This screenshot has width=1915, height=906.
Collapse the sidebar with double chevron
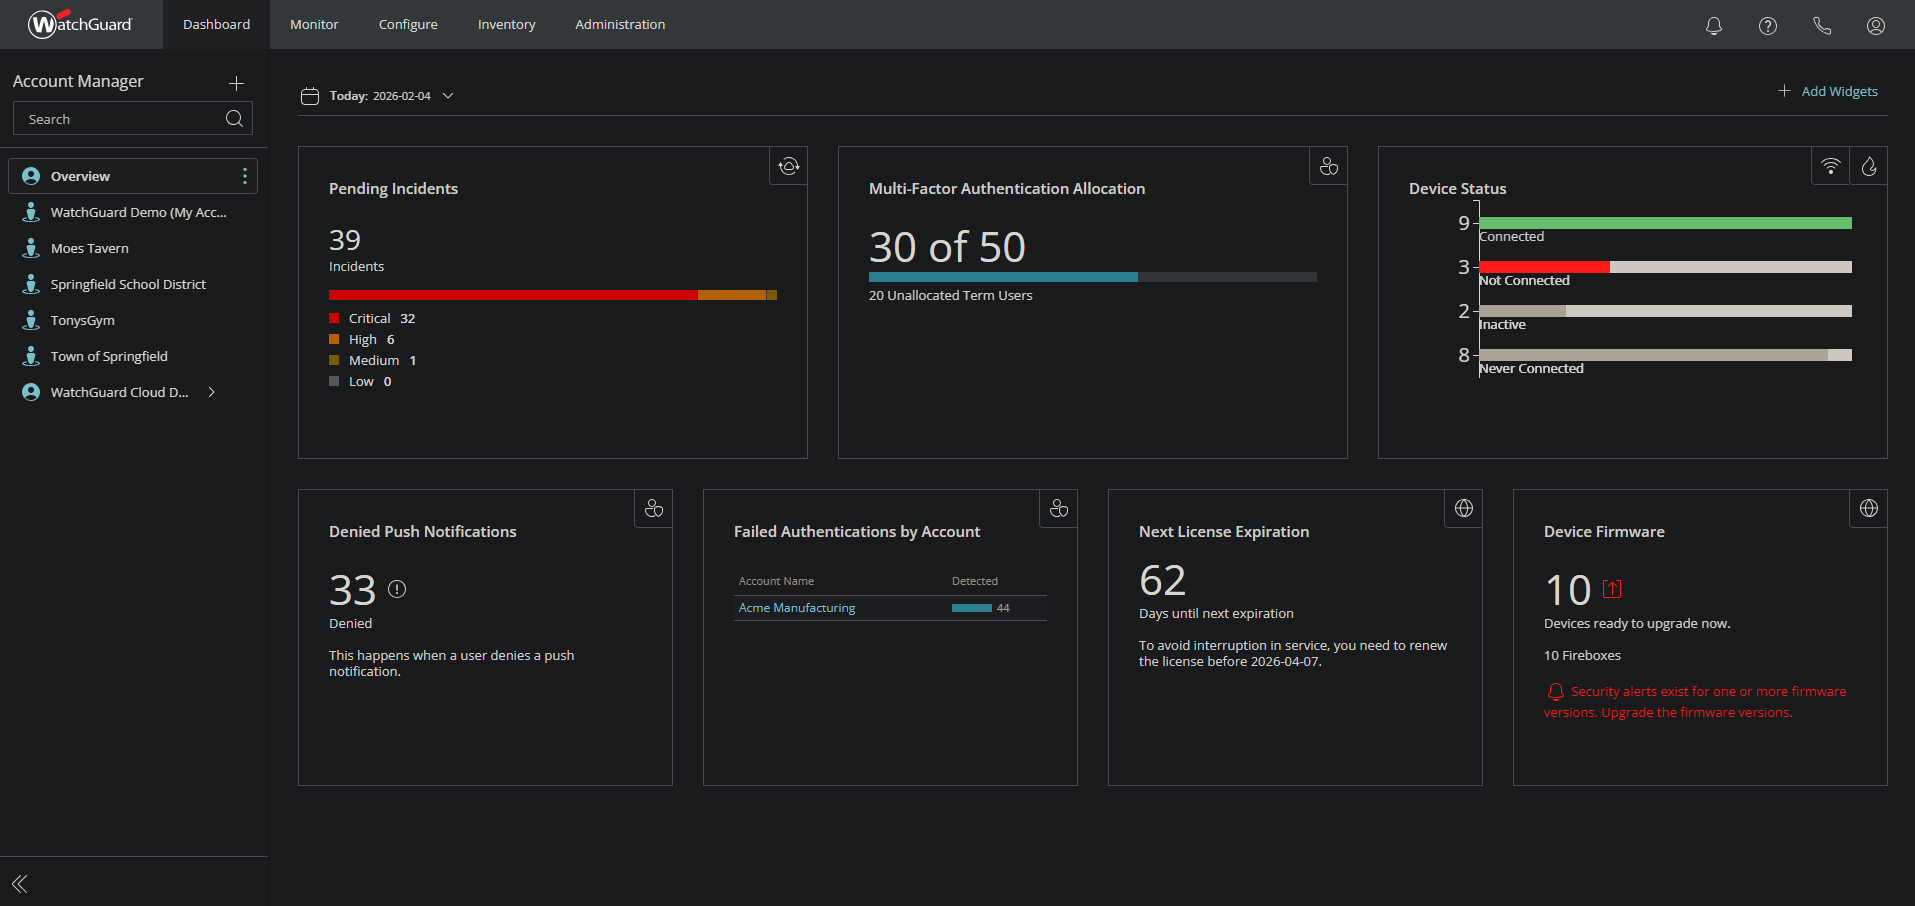click(20, 883)
